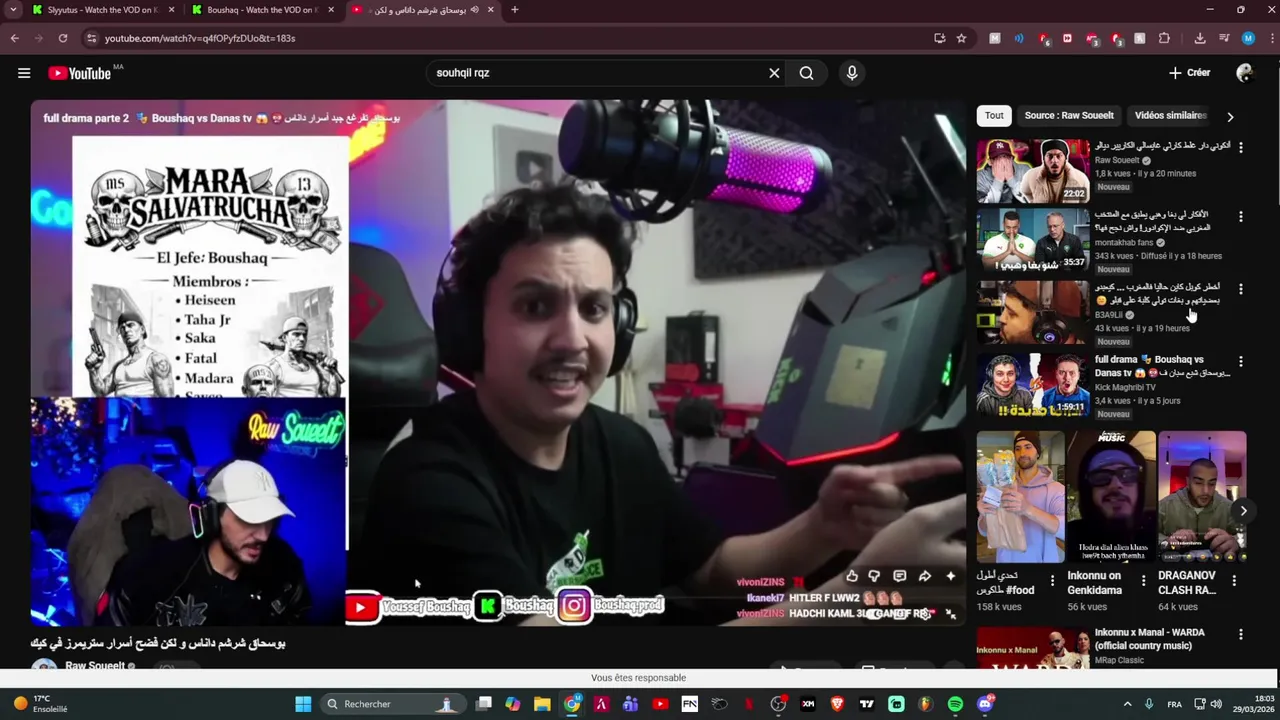Clear the search query with X
This screenshot has height=720, width=1280.
click(x=774, y=73)
